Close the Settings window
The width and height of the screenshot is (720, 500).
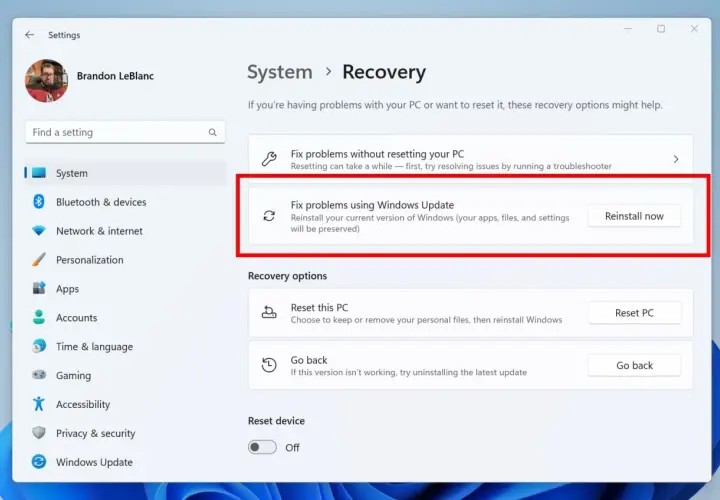click(x=694, y=29)
